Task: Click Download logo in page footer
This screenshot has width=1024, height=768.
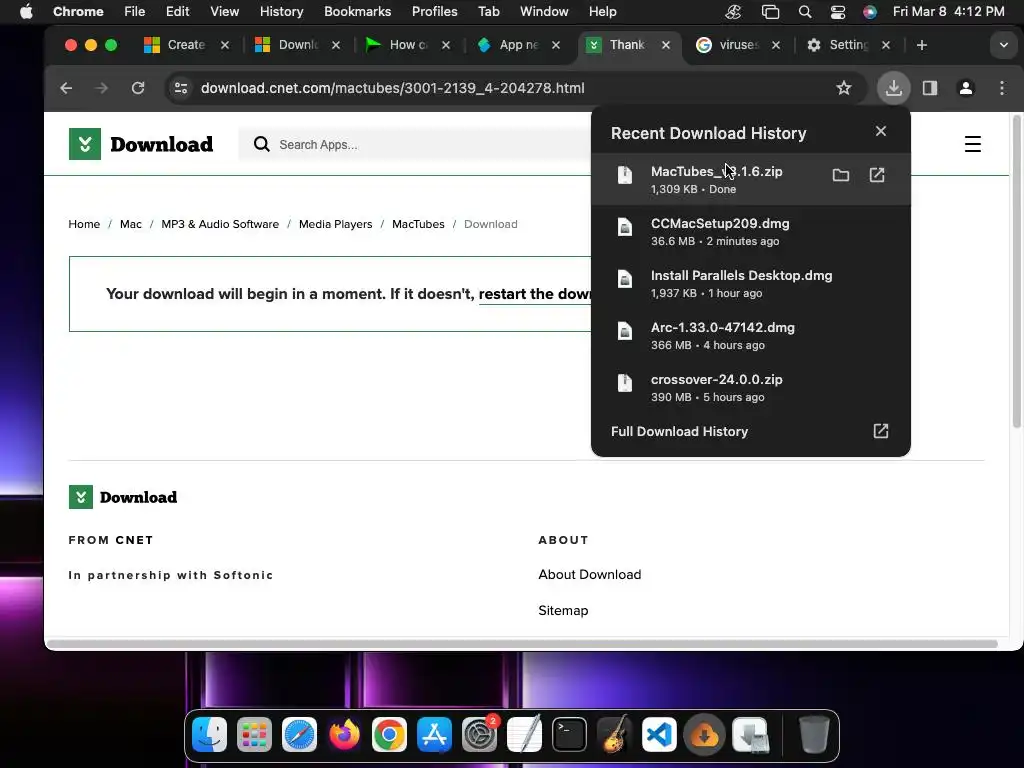Action: [x=123, y=497]
